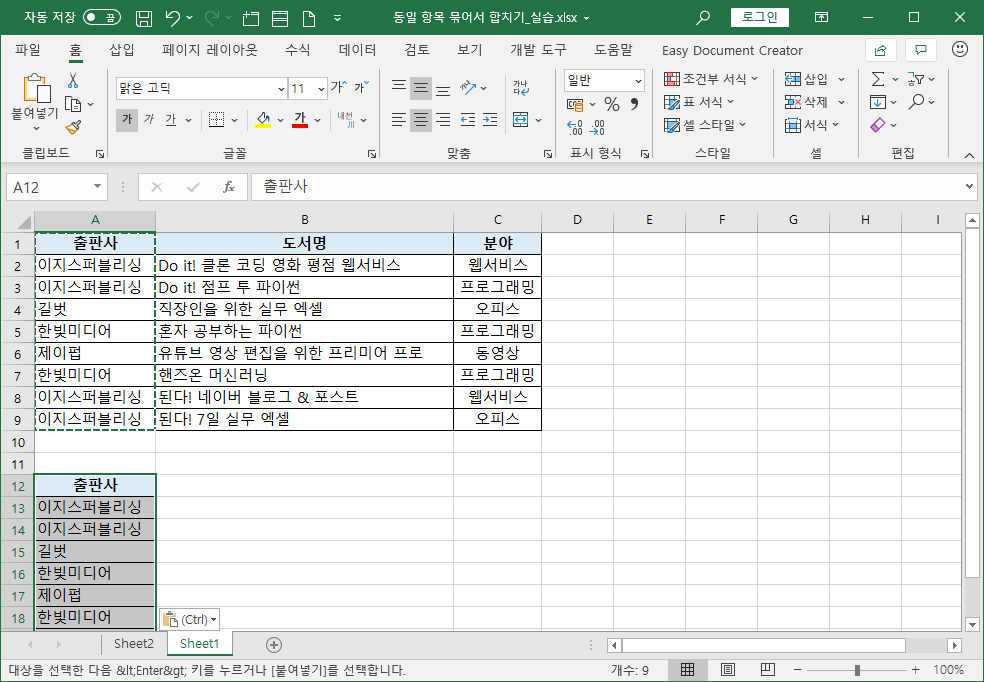The width and height of the screenshot is (984, 682).
Task: Open the font name 맑은 고딕 dropdown
Action: [281, 89]
